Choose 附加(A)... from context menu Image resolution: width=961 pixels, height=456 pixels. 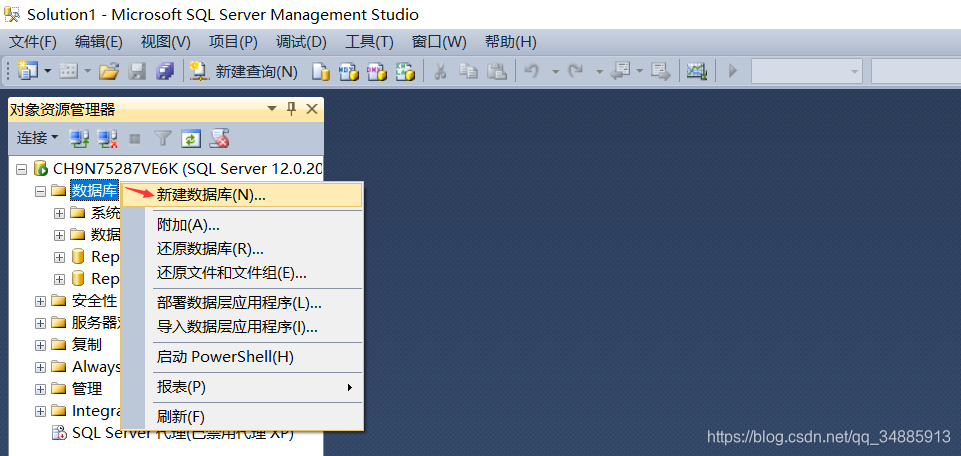243,225
